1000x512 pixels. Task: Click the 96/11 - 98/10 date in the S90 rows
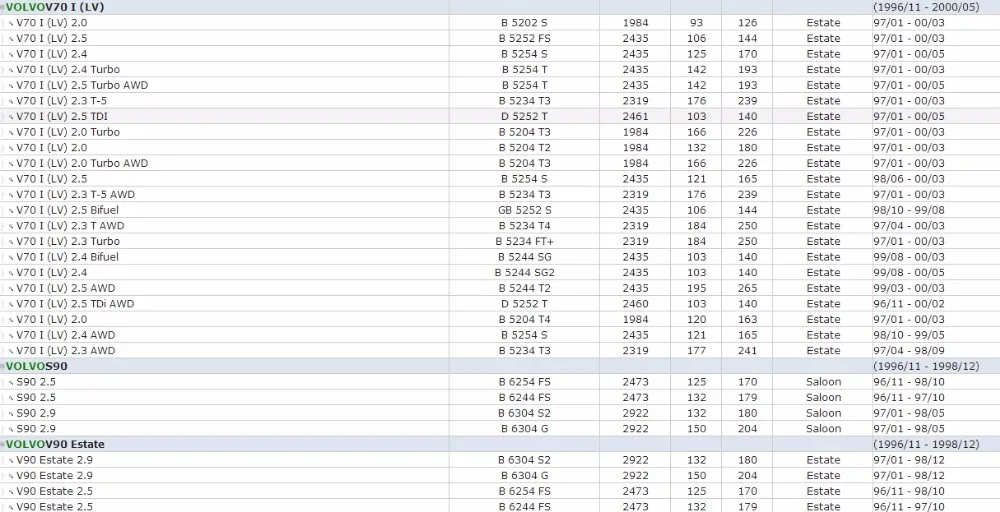pyautogui.click(x=909, y=382)
